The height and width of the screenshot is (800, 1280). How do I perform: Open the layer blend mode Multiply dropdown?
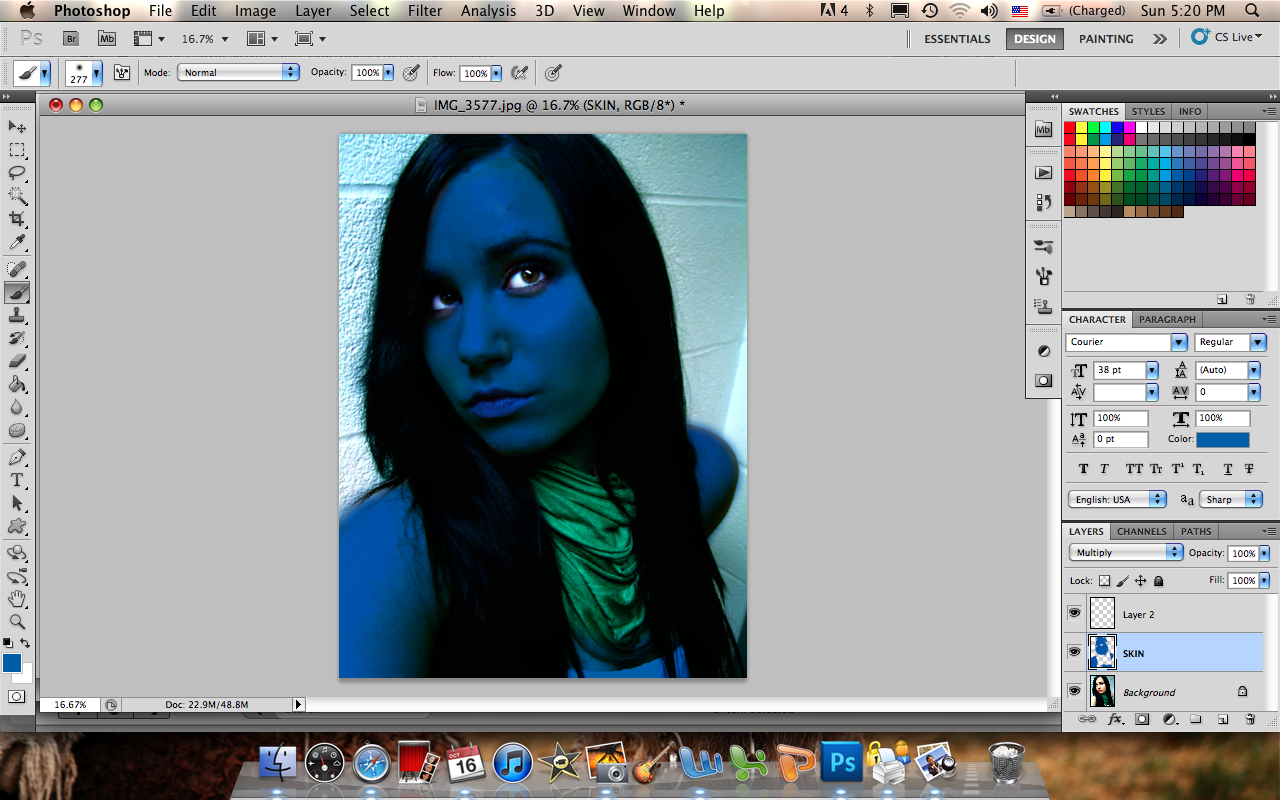coord(1126,553)
